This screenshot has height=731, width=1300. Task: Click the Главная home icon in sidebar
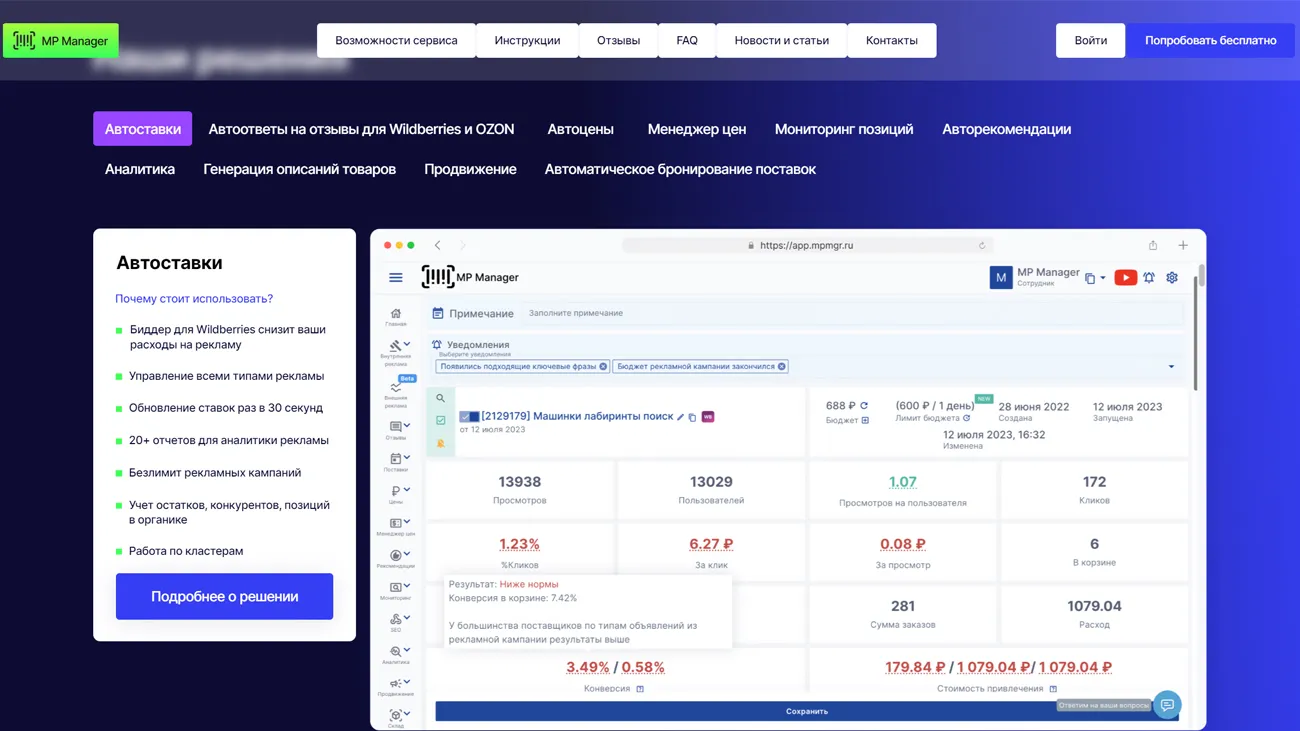pos(396,314)
